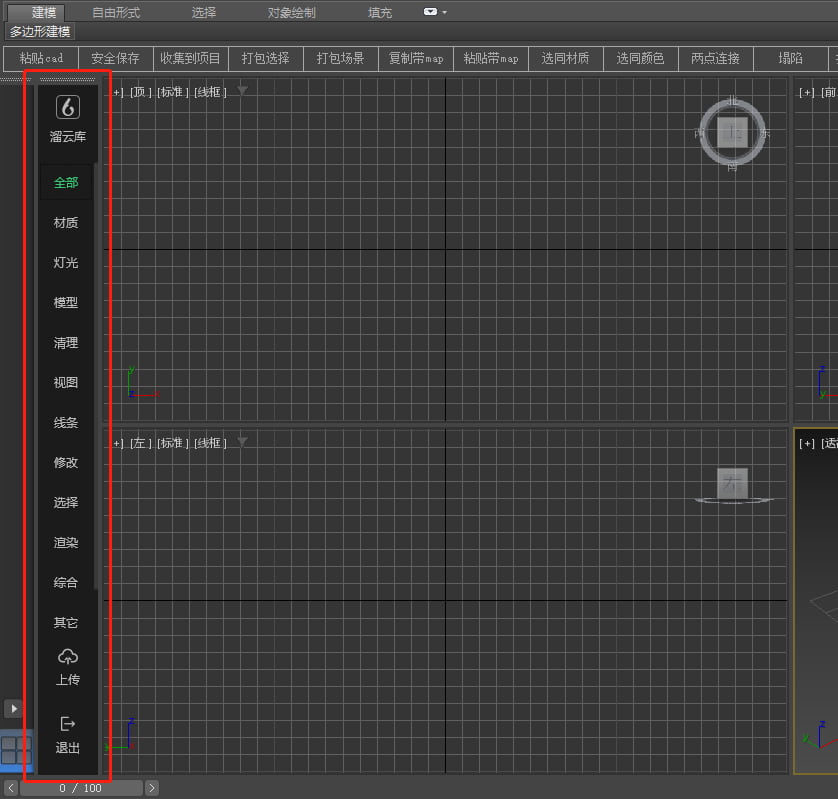
Task: Select 渲染 category in sidebar
Action: click(66, 542)
